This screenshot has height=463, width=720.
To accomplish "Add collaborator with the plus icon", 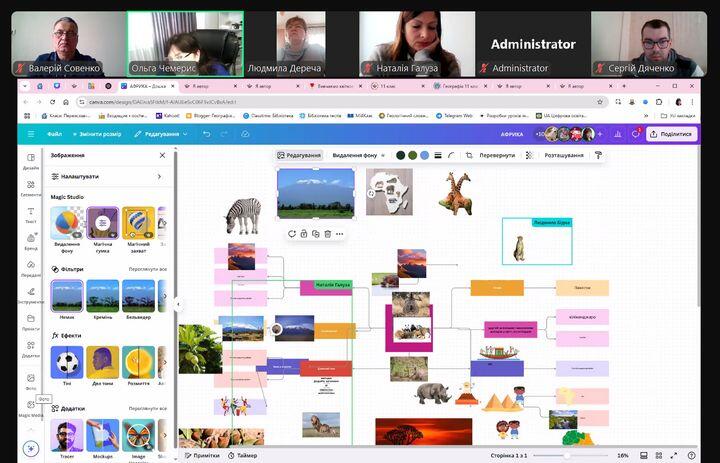I will (x=600, y=134).
